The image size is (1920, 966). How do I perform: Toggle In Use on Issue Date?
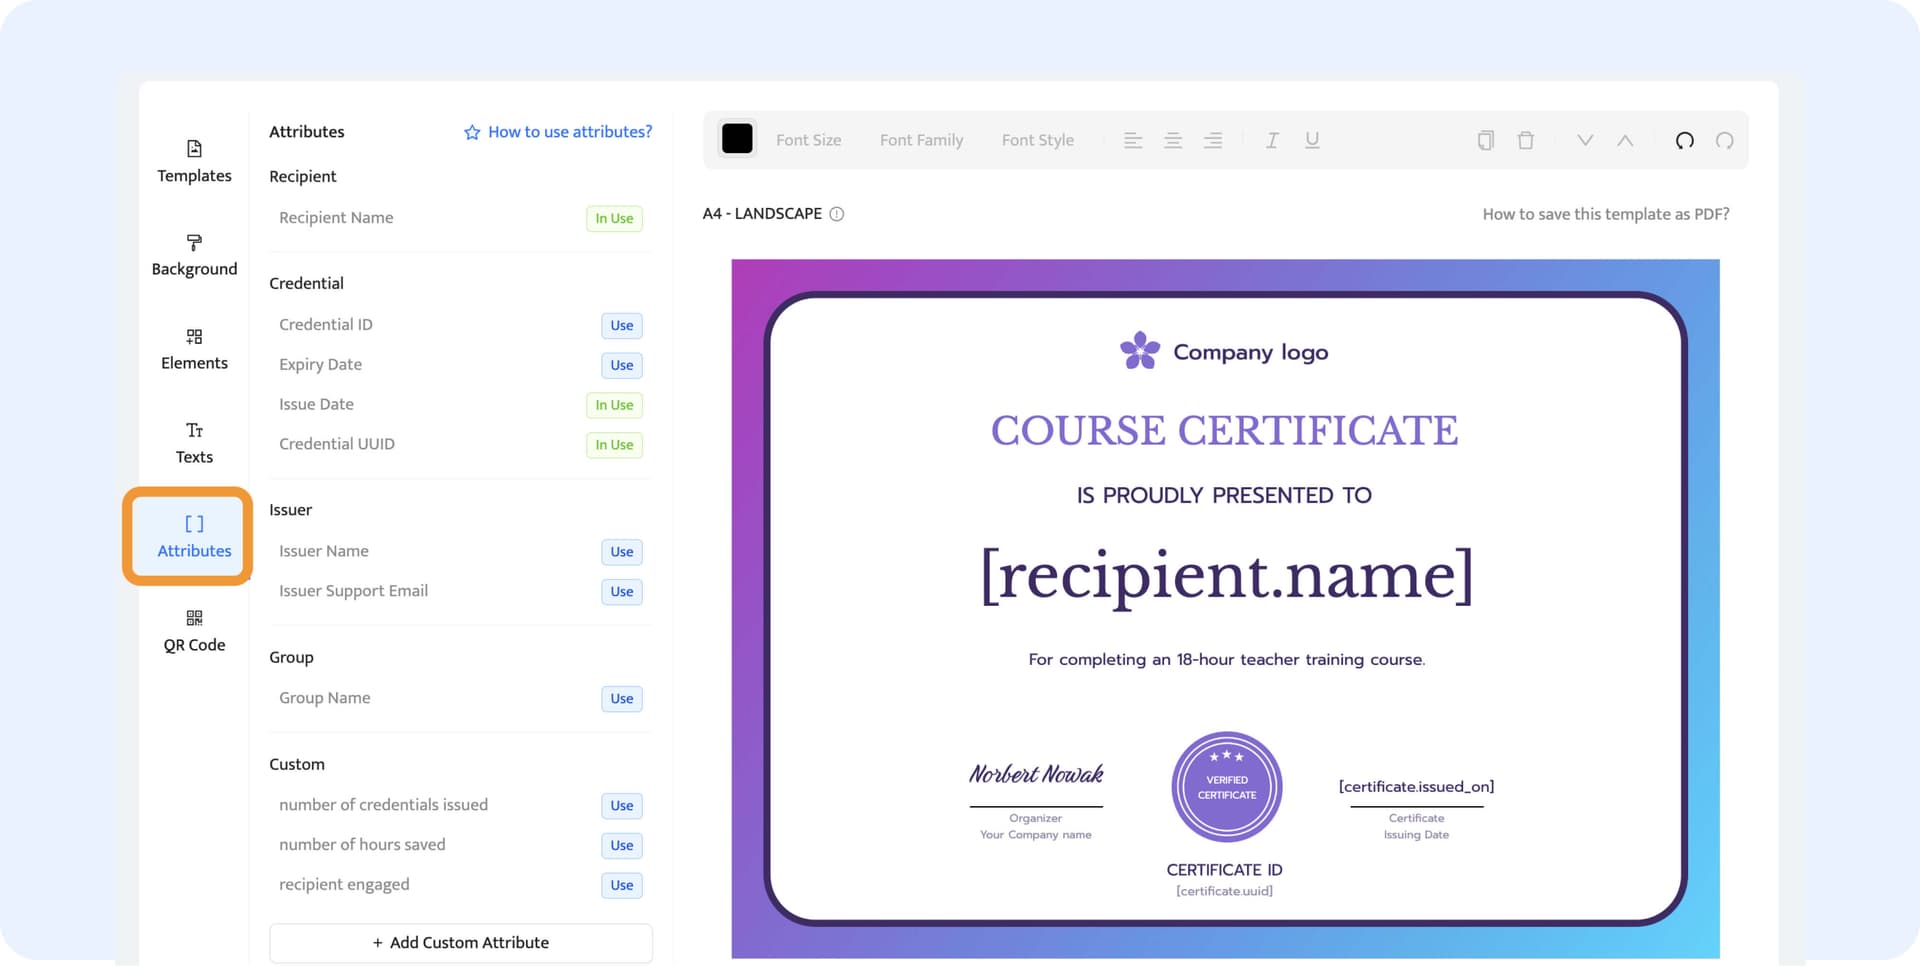pyautogui.click(x=614, y=405)
